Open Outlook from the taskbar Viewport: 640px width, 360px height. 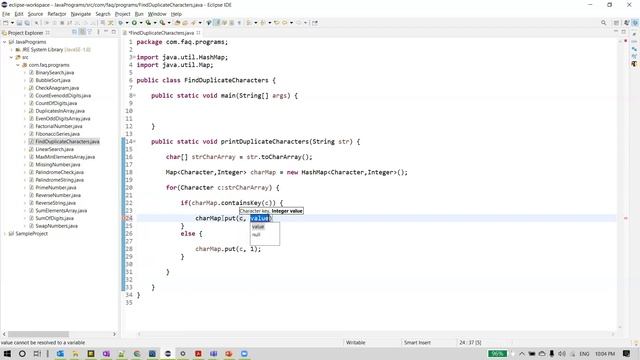click(x=60, y=354)
